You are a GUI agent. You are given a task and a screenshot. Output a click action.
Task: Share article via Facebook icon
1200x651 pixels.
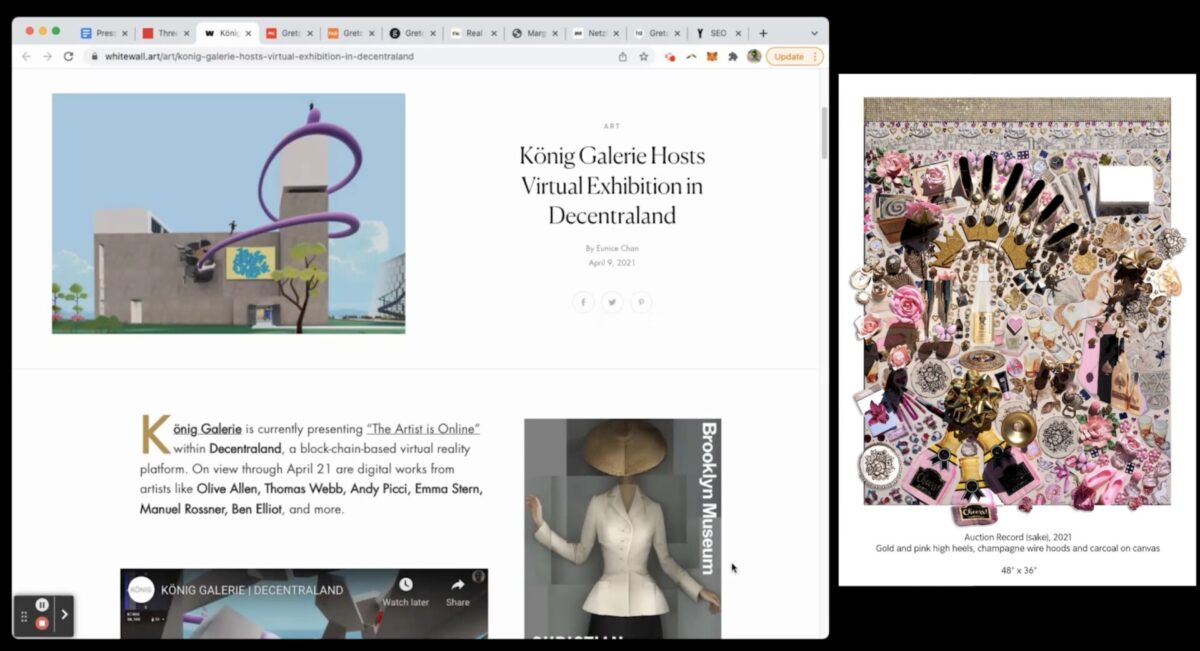point(583,302)
